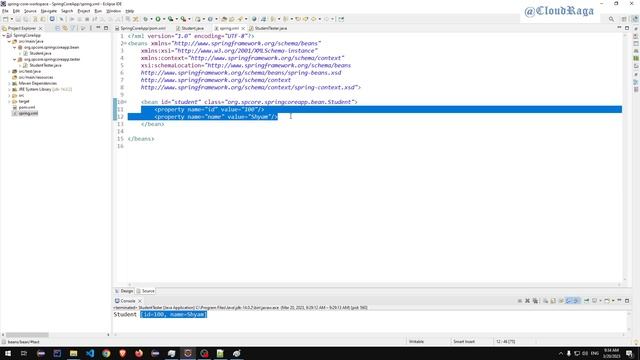The image size is (640, 360).
Task: Switch to the StudentTester.java editor tab
Action: click(268, 28)
